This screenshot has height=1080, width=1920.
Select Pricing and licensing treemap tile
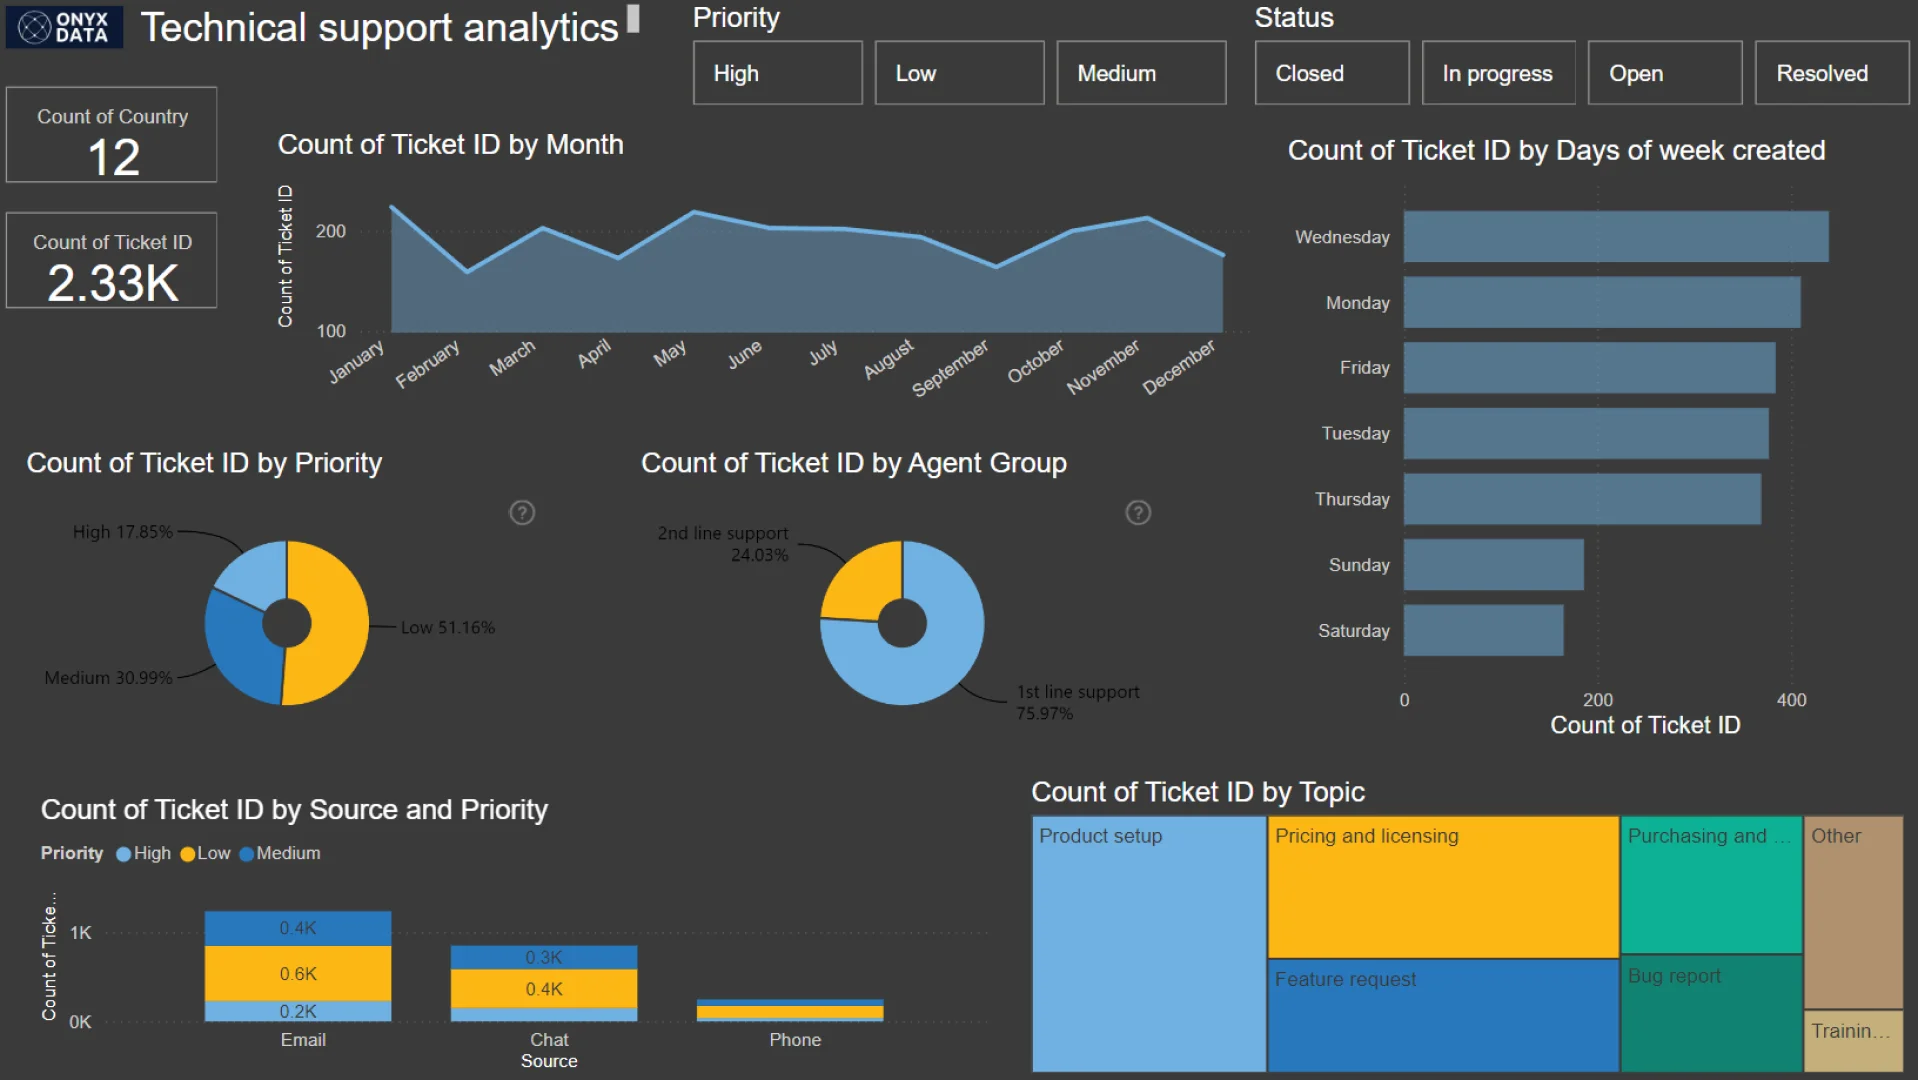pyautogui.click(x=1443, y=887)
